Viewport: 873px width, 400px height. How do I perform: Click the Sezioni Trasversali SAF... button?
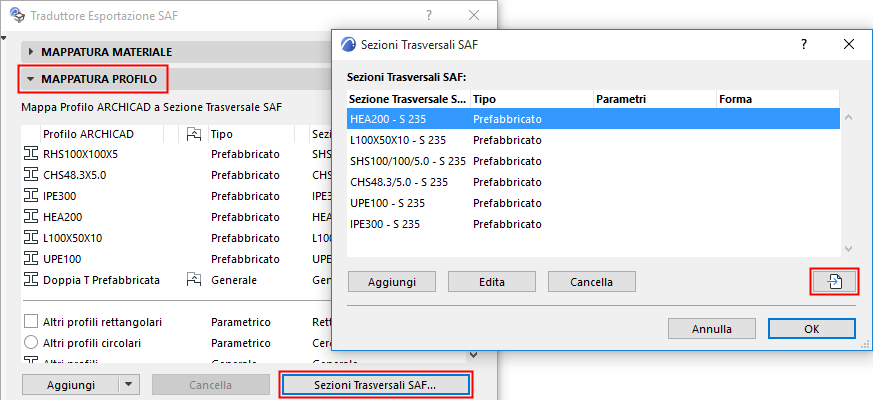point(375,384)
